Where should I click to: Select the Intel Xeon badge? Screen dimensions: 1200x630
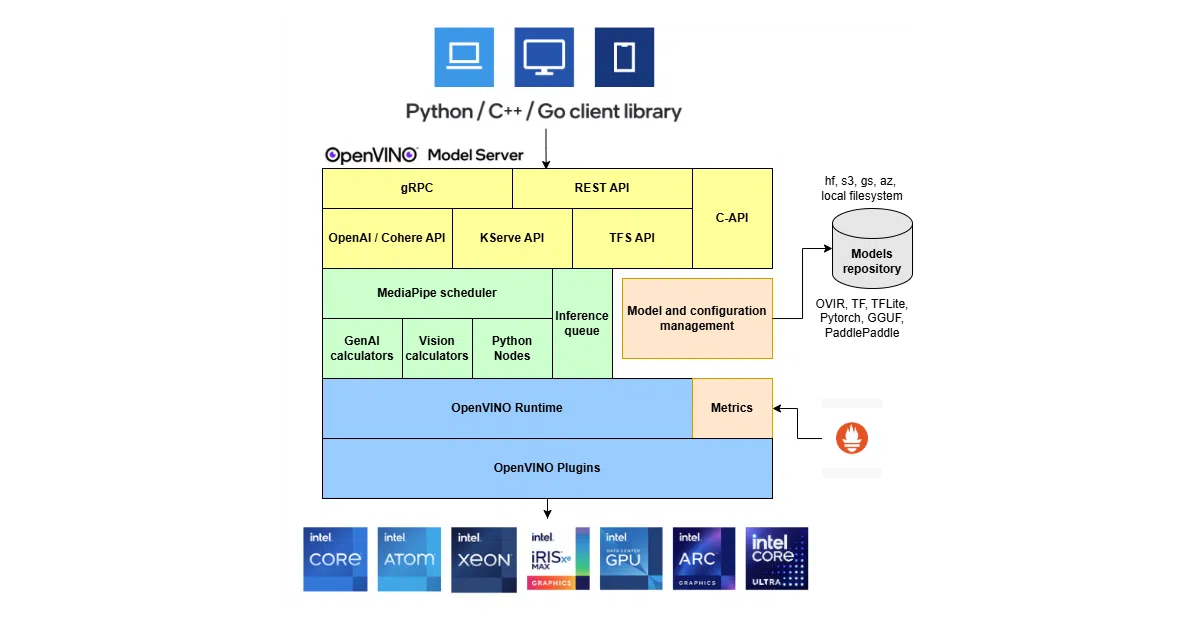coord(484,559)
